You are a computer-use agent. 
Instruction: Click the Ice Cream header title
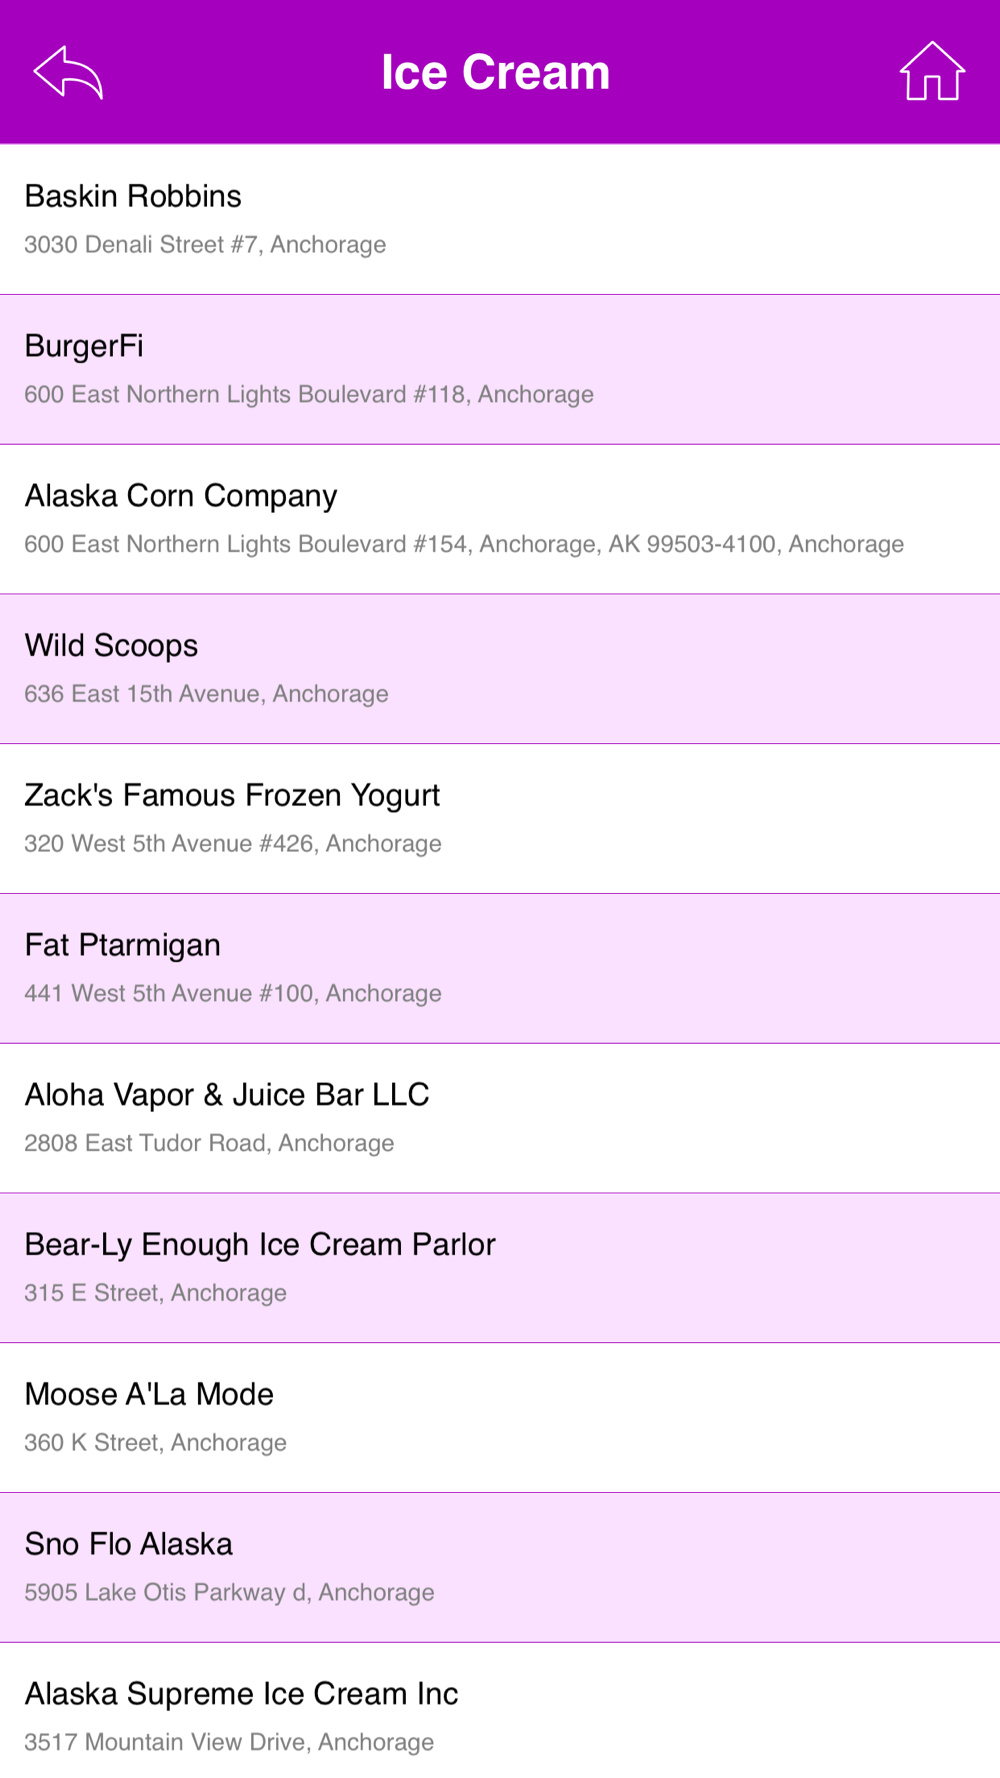pos(496,72)
